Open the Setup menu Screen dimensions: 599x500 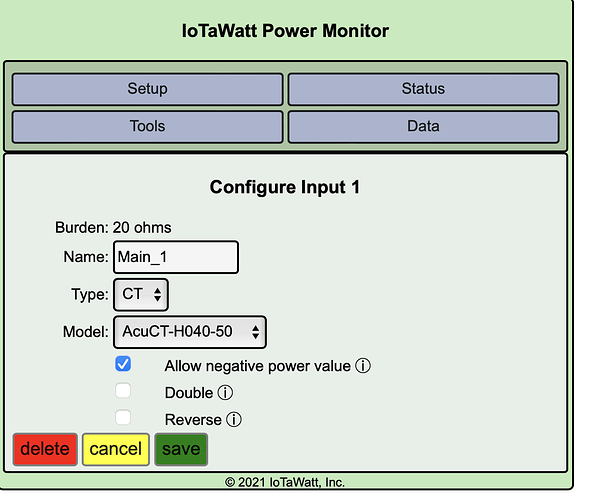coord(147,89)
